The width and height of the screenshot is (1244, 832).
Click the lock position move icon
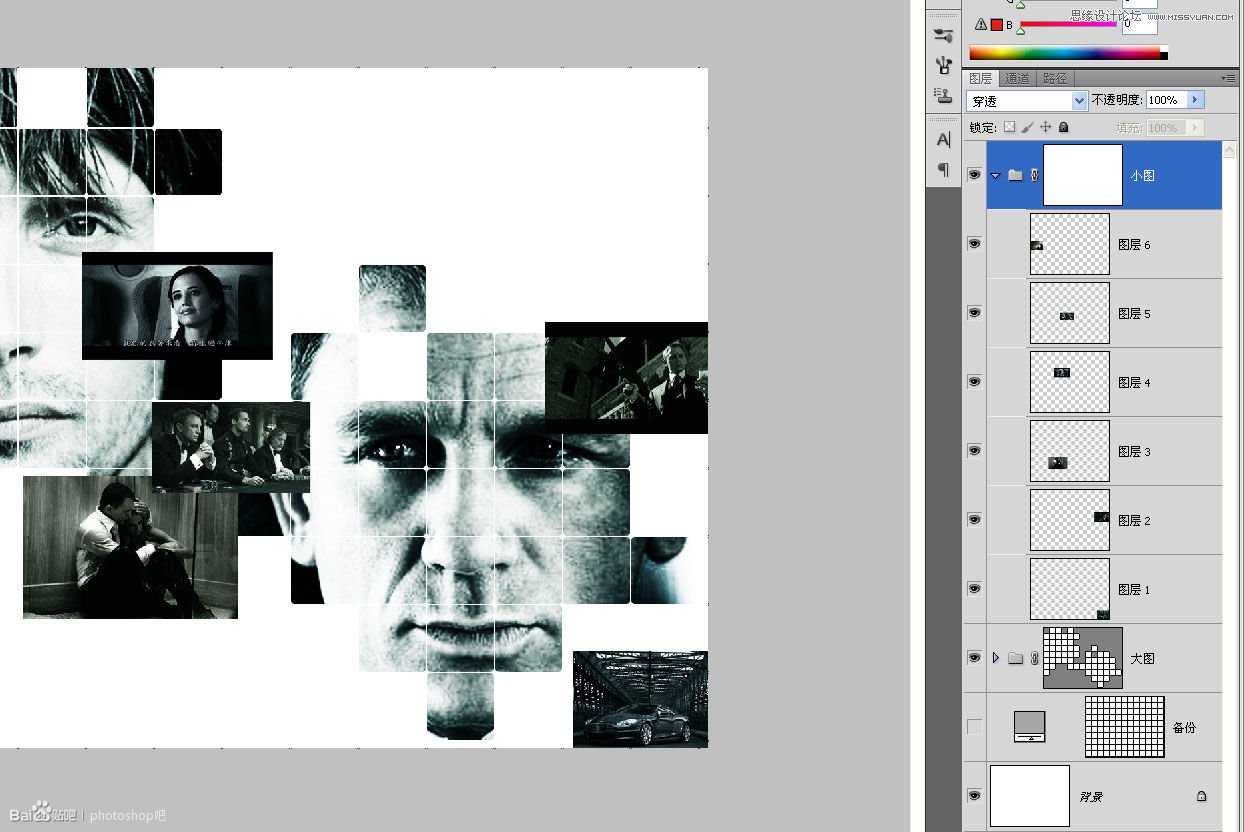(x=1045, y=127)
